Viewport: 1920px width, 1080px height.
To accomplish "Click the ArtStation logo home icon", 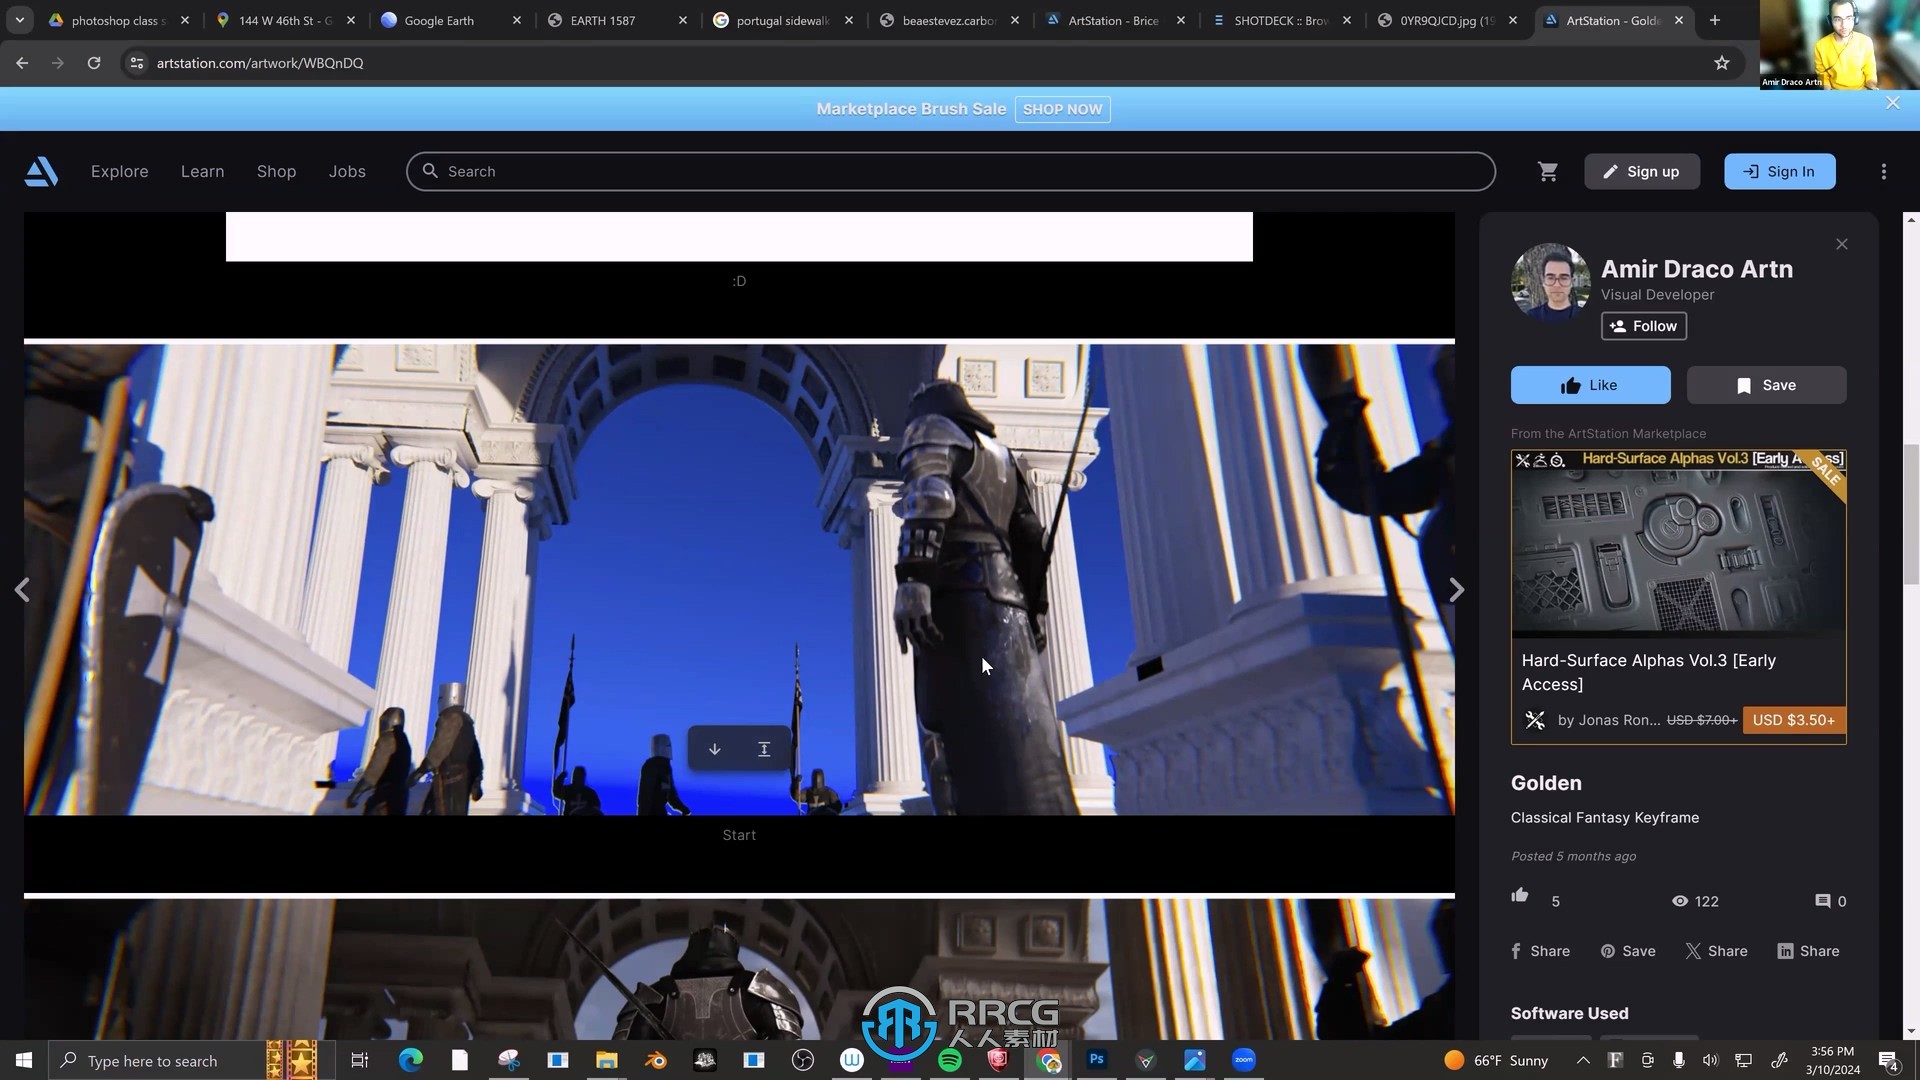I will point(41,171).
